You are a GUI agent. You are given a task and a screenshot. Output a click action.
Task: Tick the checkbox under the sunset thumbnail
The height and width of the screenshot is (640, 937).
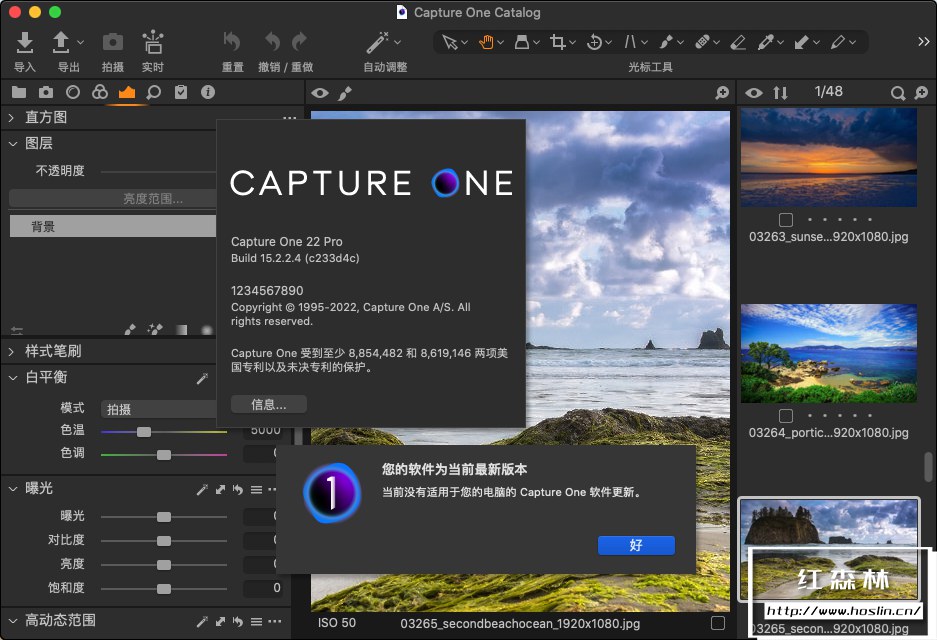(x=786, y=220)
